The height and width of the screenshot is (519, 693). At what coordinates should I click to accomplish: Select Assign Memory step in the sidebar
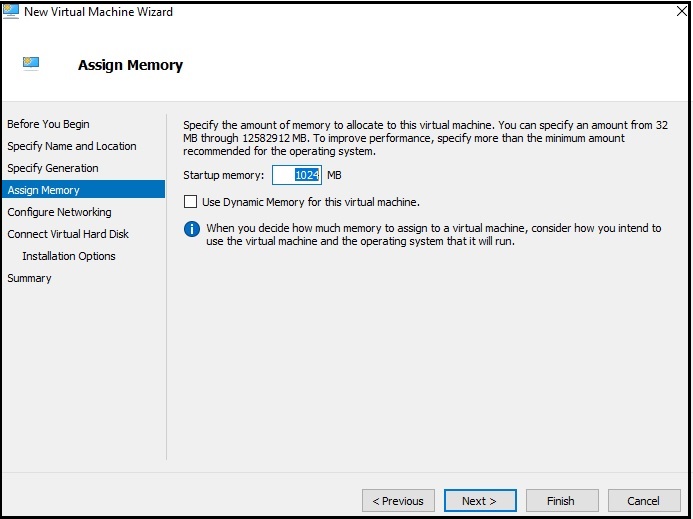pyautogui.click(x=44, y=190)
